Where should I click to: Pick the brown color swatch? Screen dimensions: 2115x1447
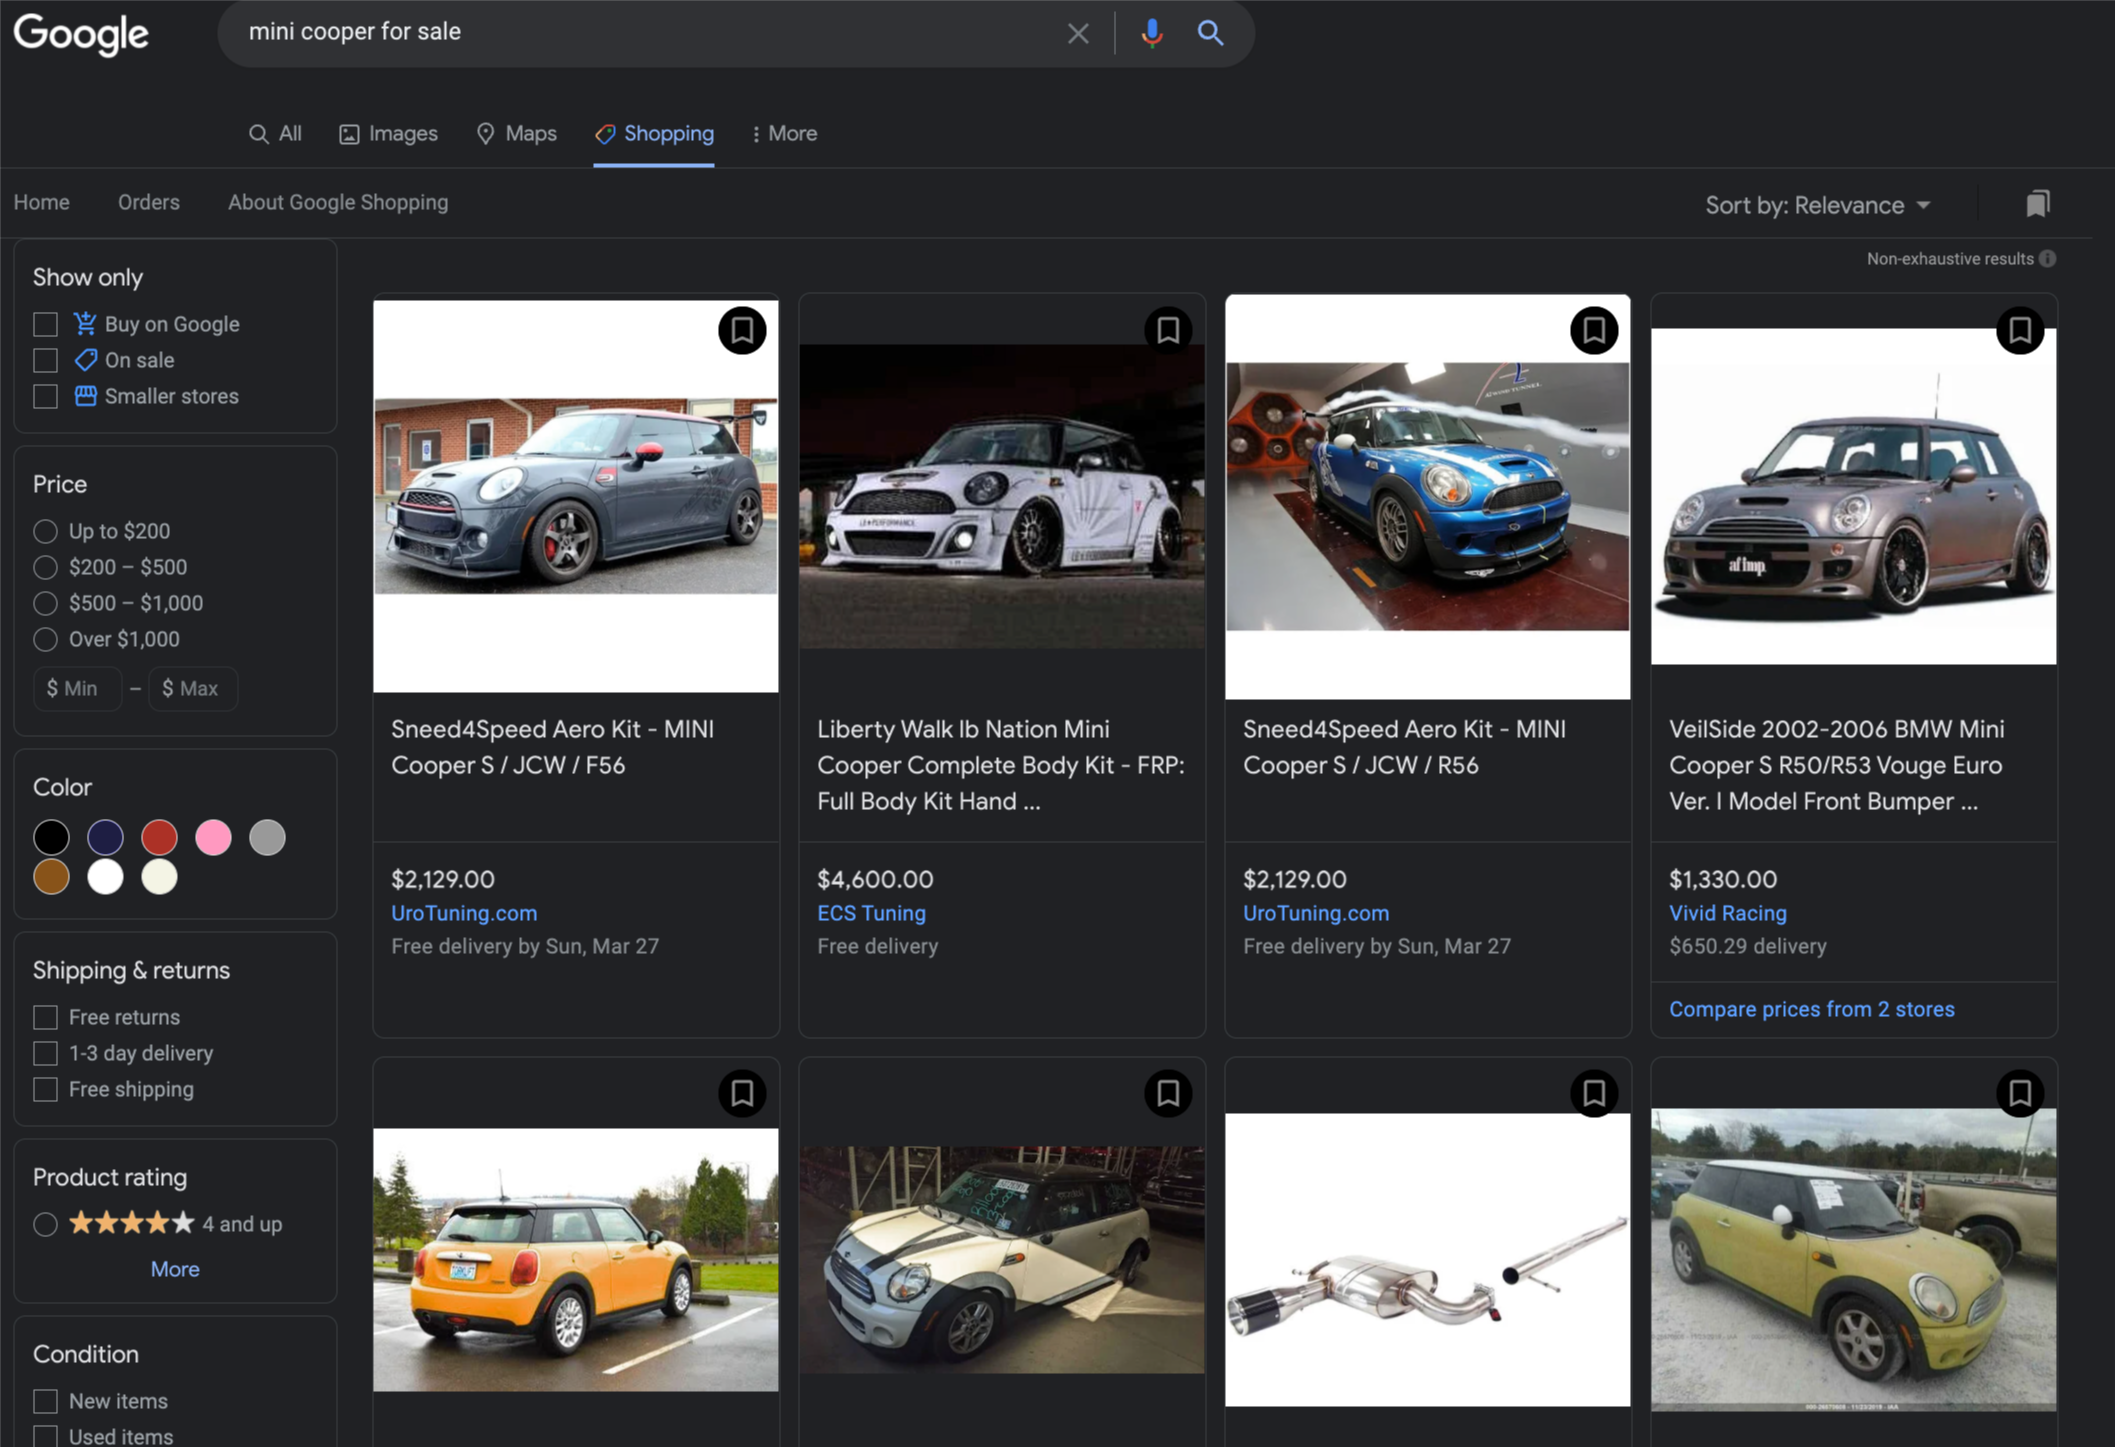pyautogui.click(x=51, y=877)
